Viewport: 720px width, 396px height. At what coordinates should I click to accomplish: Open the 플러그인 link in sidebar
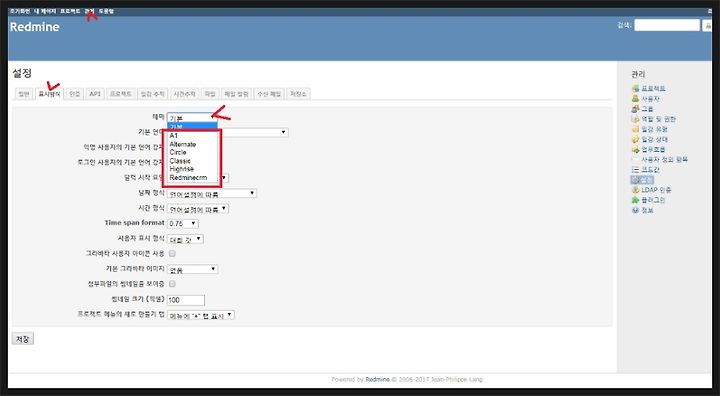(x=653, y=200)
